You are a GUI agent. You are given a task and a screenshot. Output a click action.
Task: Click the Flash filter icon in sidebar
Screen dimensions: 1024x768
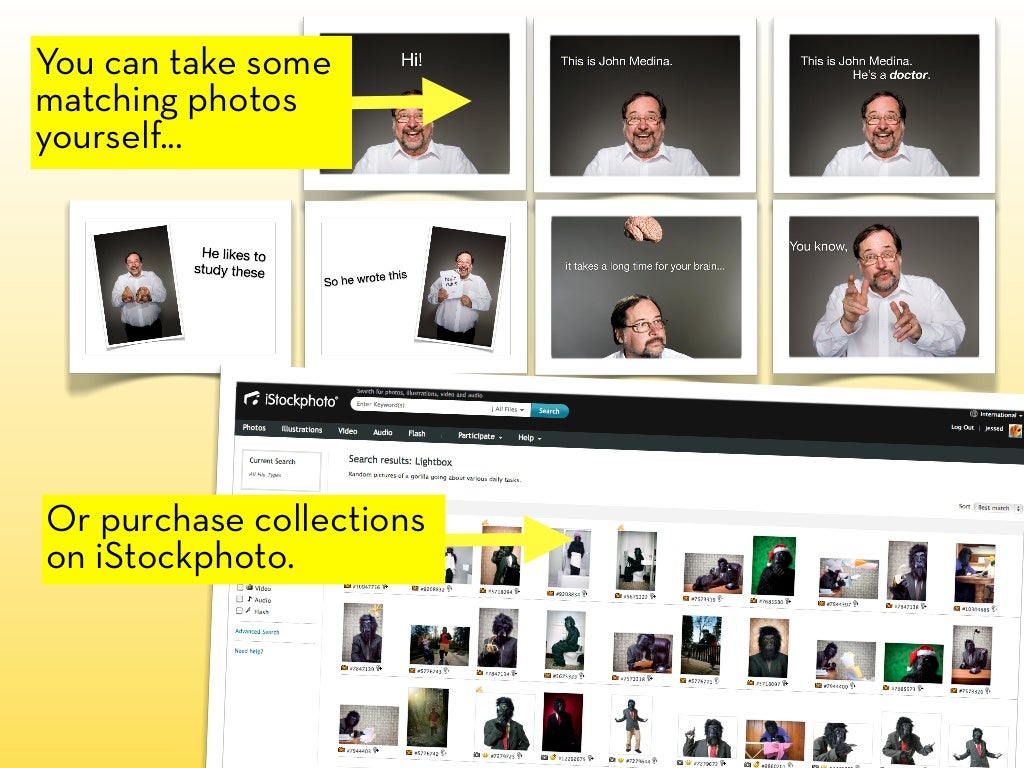tap(248, 610)
